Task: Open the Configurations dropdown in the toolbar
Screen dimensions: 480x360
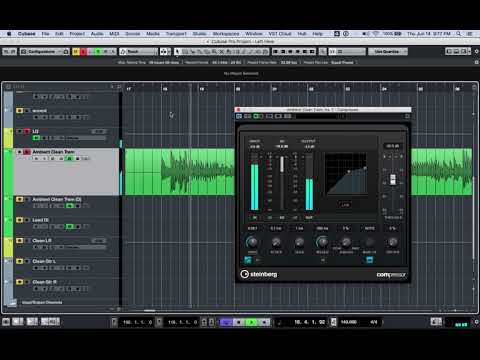Action: [x=45, y=52]
